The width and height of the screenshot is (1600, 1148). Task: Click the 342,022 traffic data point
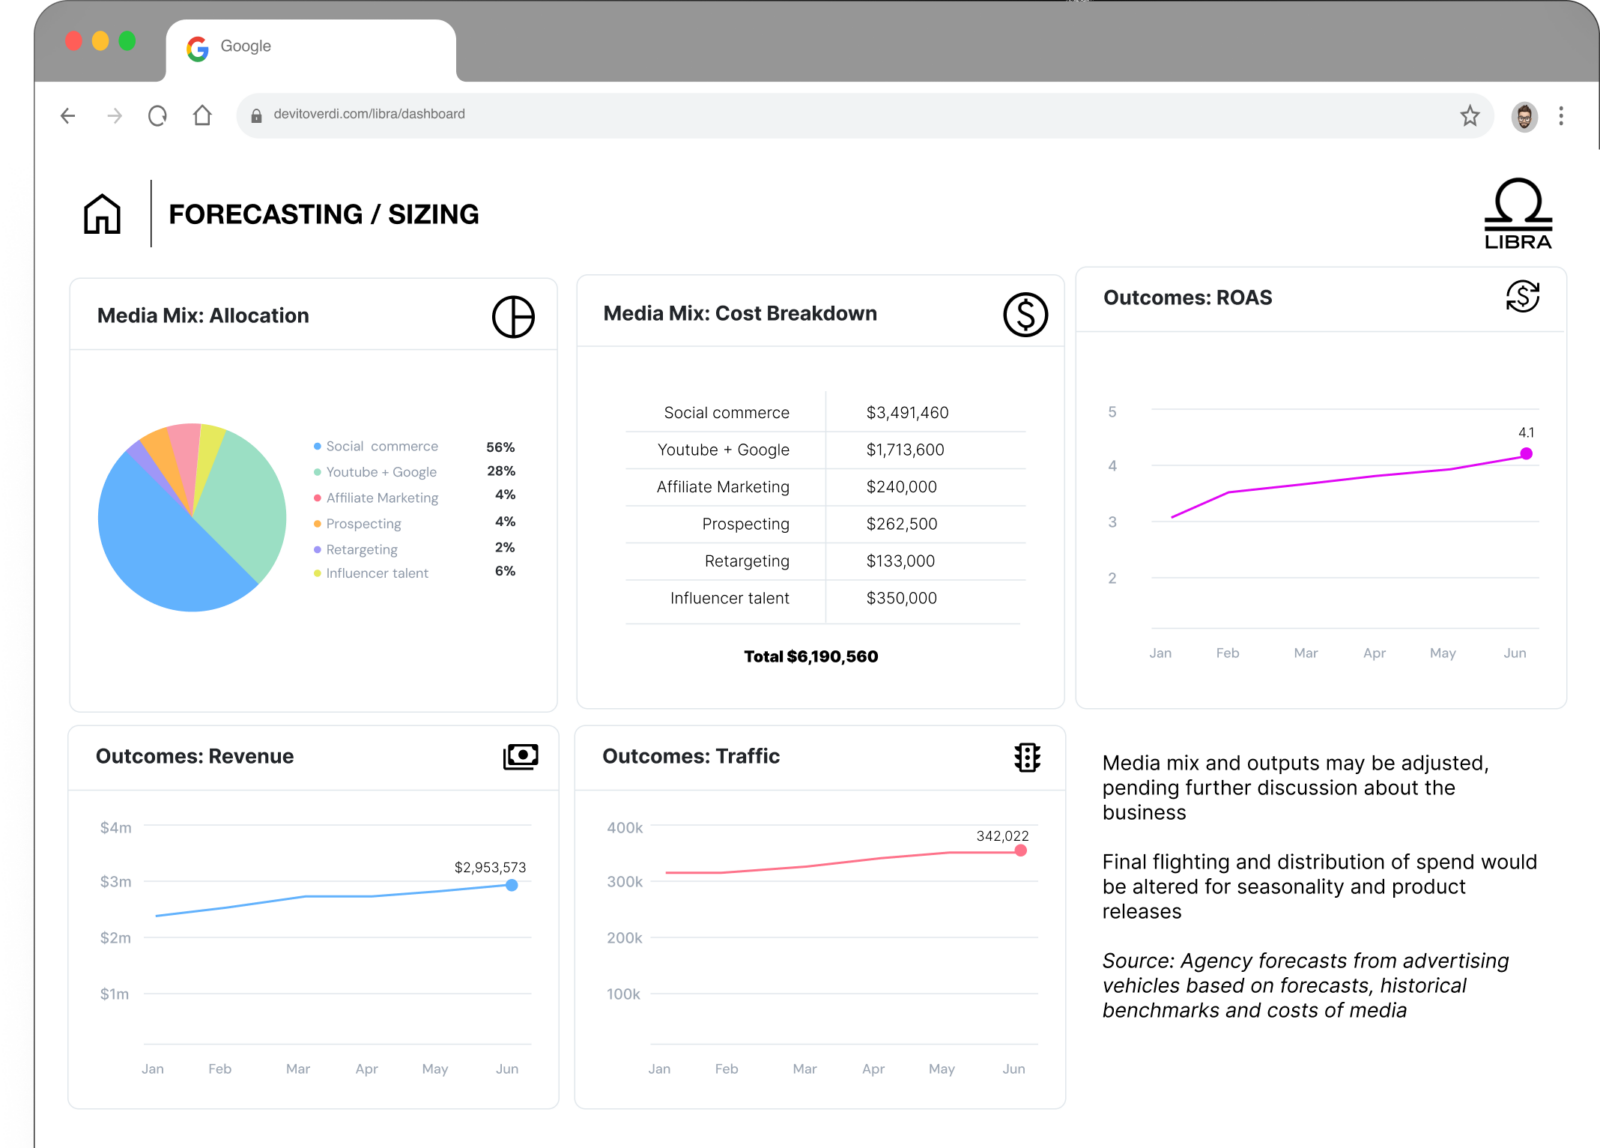tap(1020, 851)
